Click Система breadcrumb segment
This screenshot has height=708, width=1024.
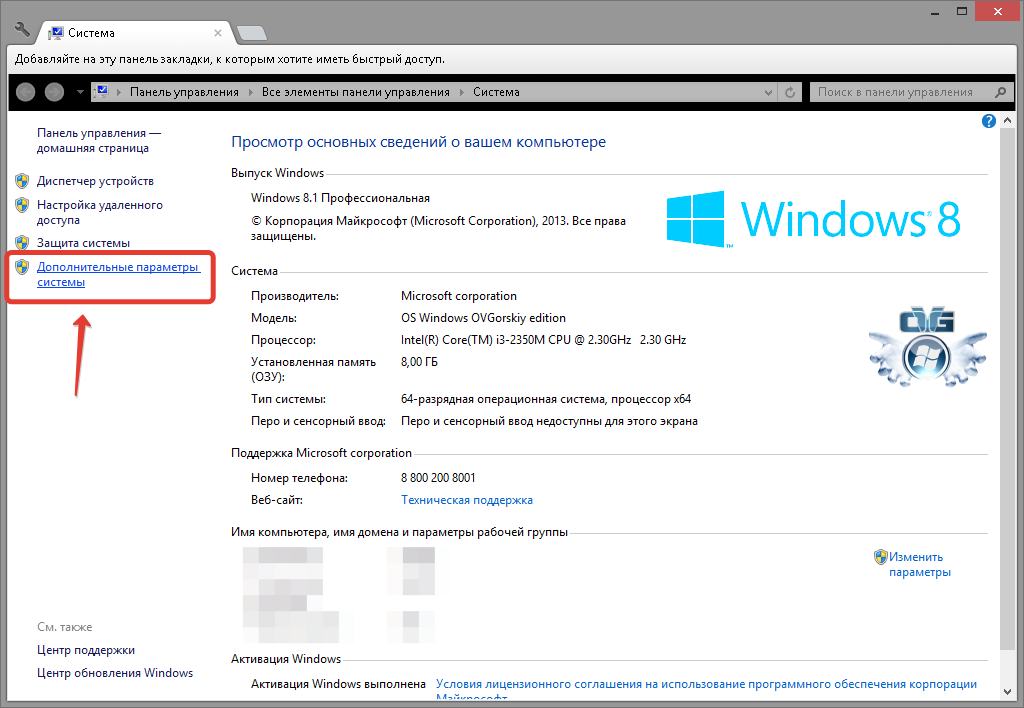coord(496,92)
